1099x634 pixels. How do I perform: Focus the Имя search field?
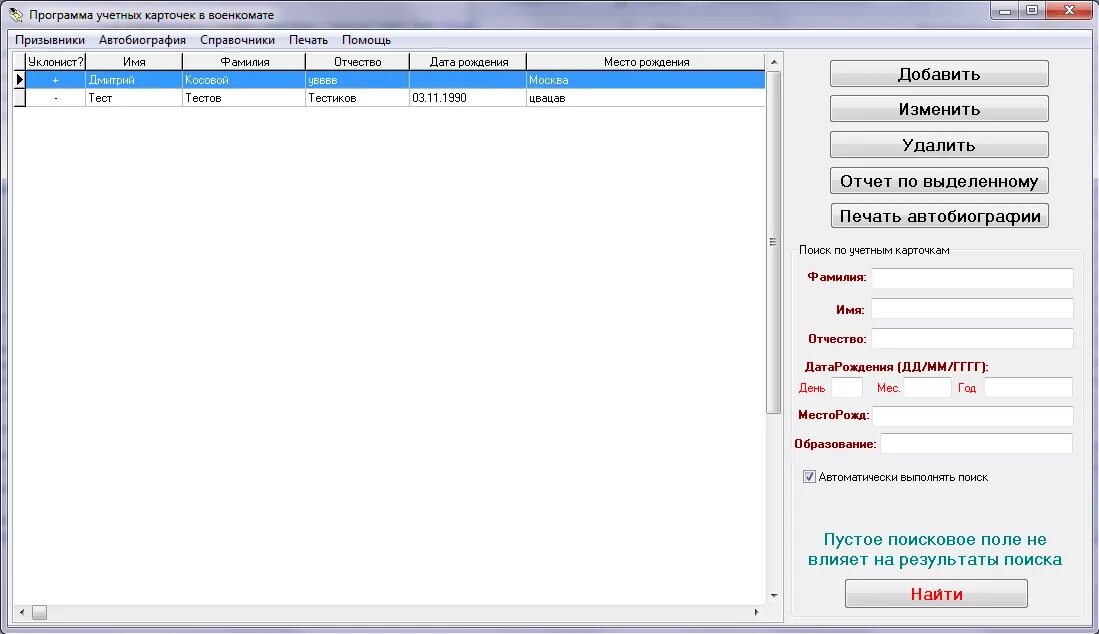(x=972, y=309)
